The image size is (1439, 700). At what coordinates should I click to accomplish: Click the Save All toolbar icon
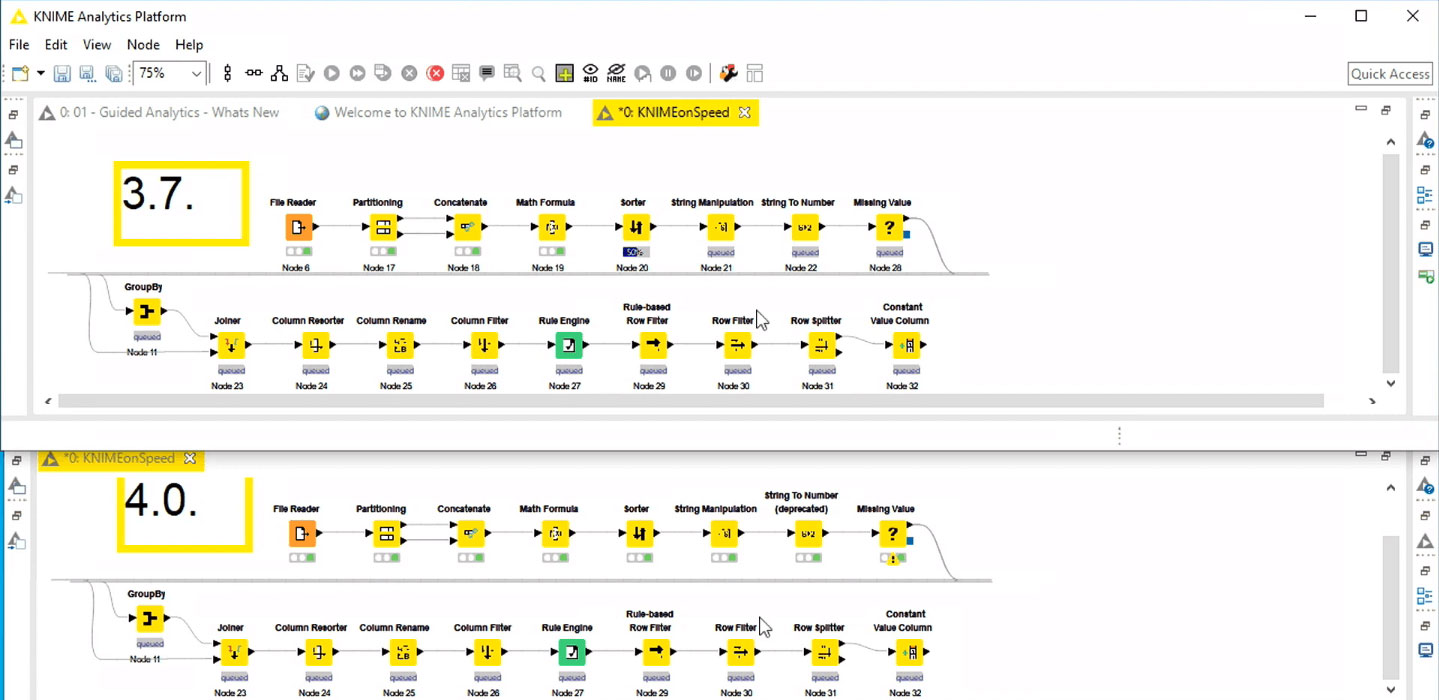pos(113,73)
